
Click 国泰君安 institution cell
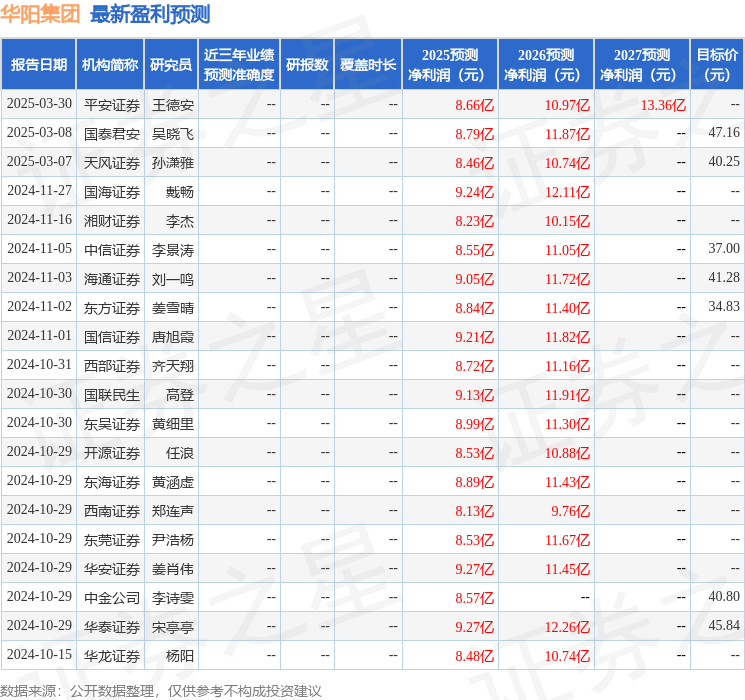coord(112,134)
